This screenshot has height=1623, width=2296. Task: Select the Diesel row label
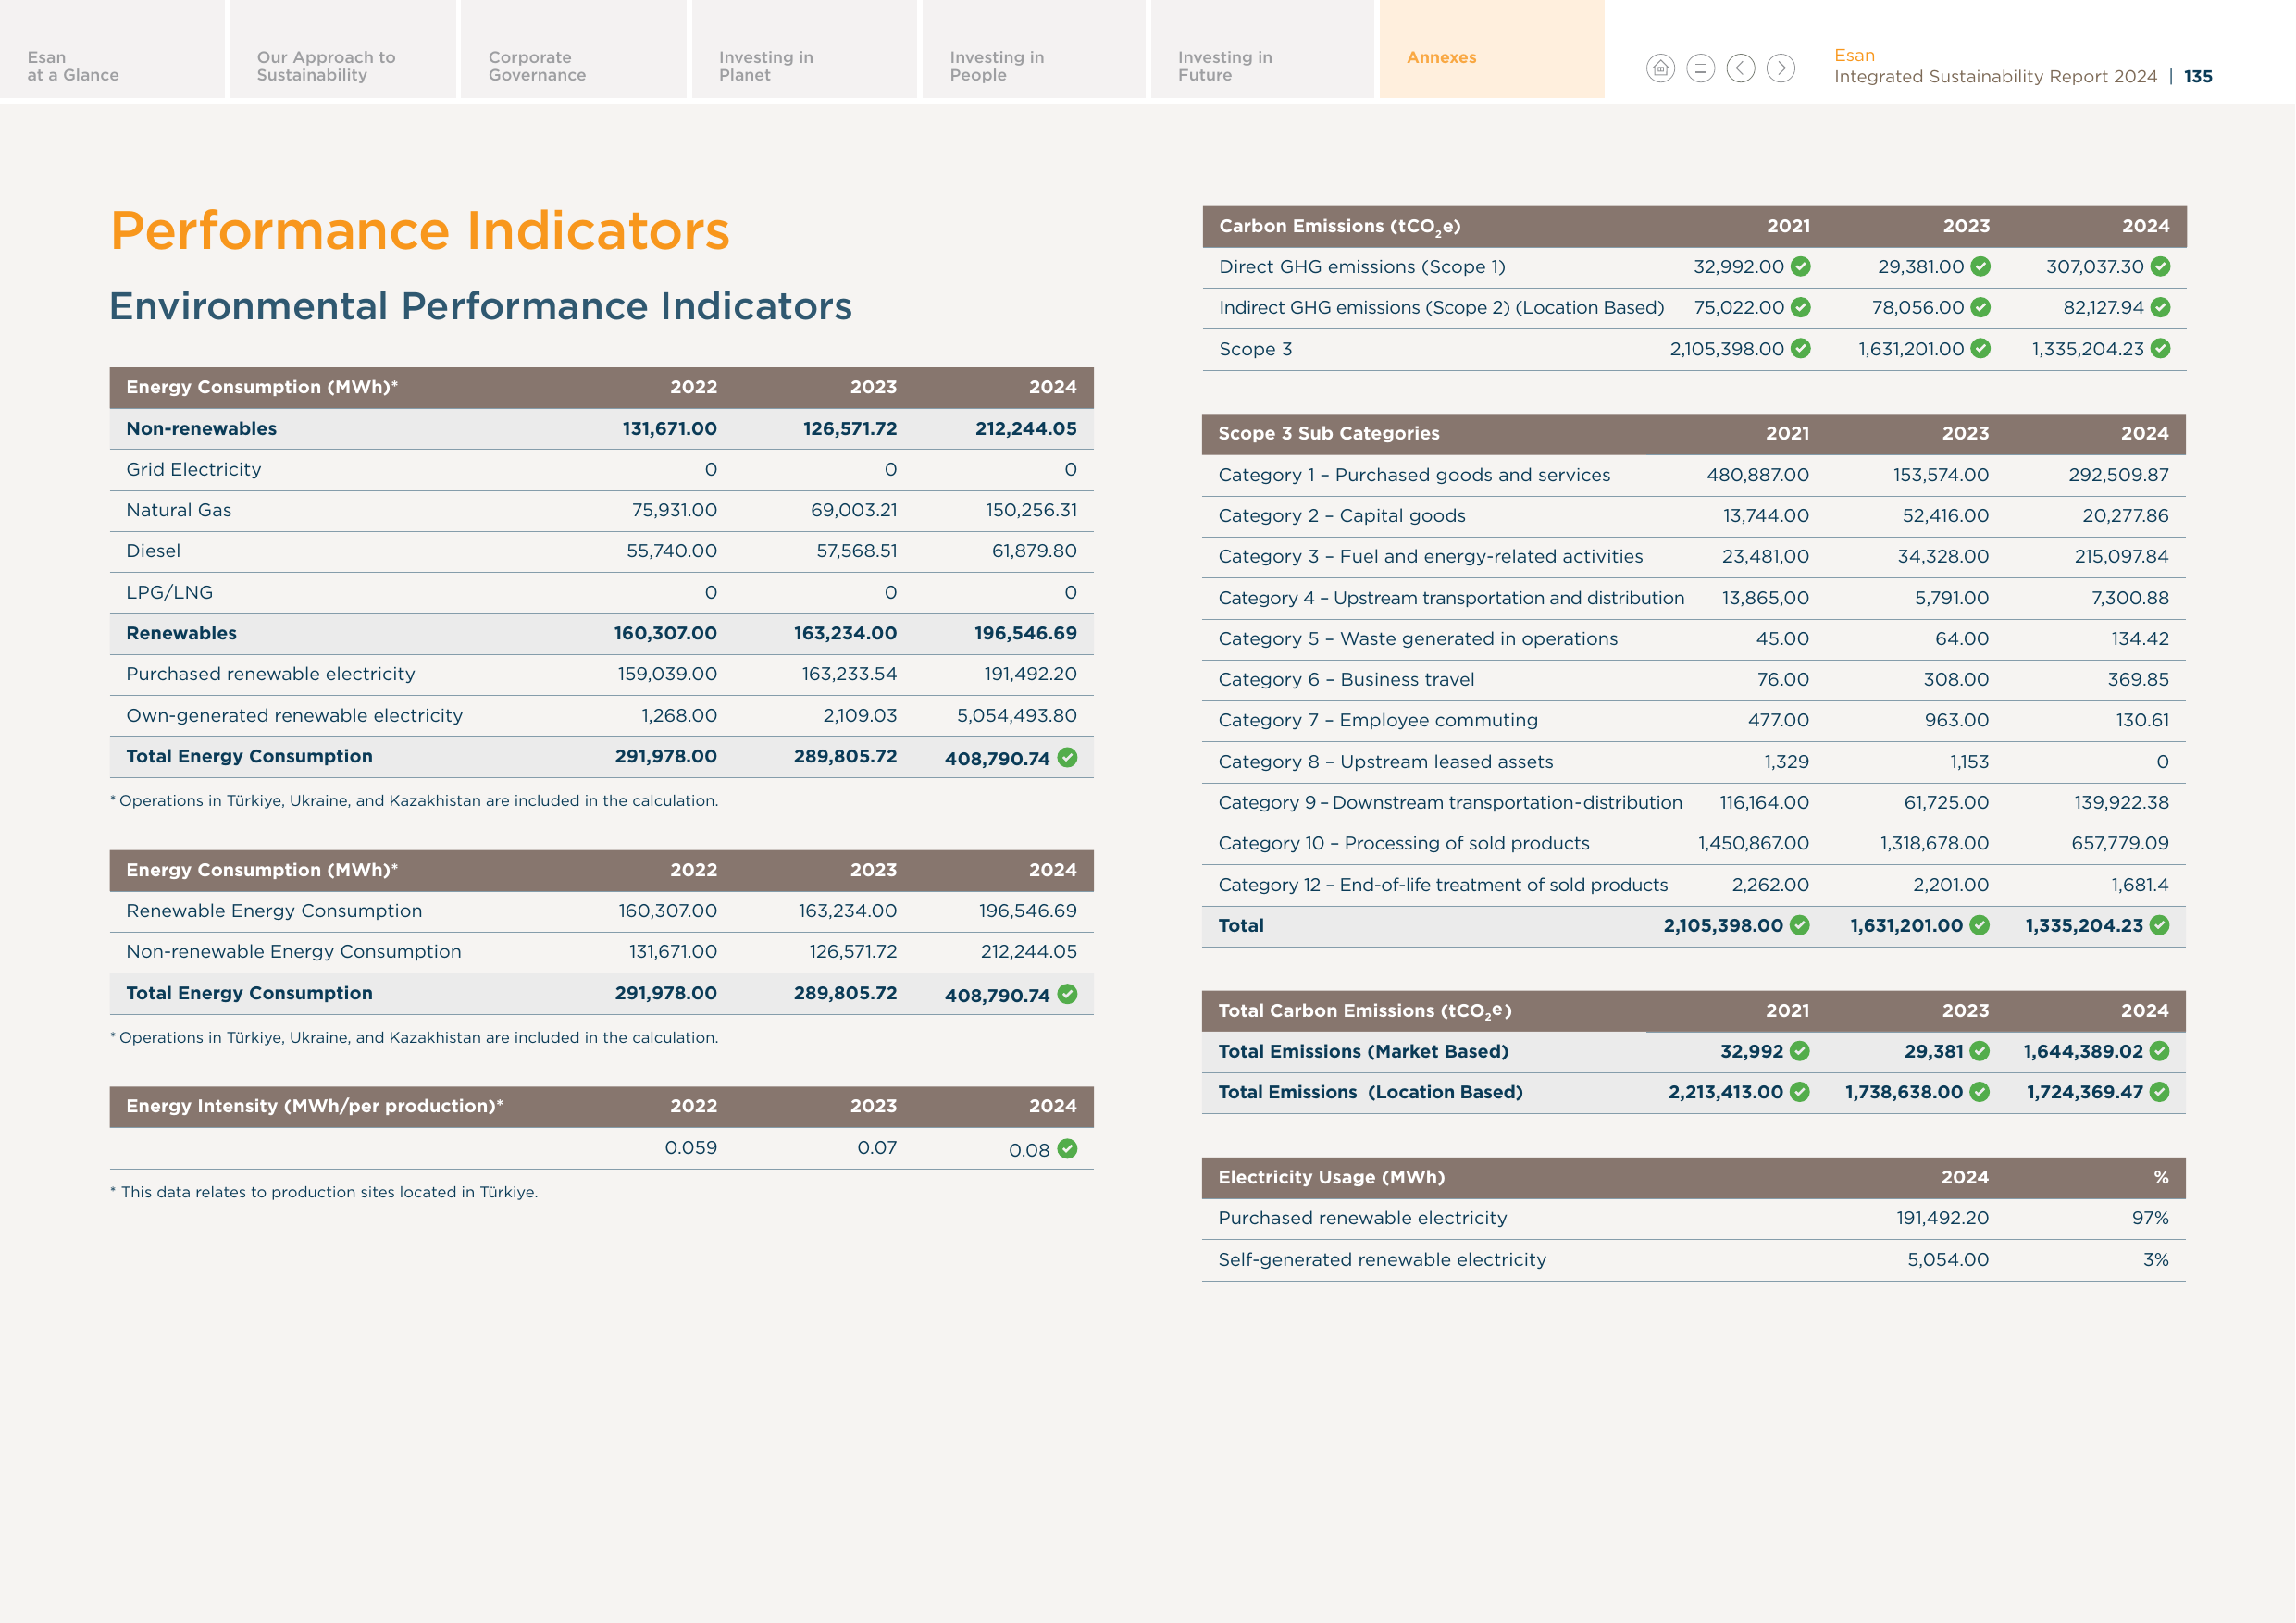pyautogui.click(x=153, y=551)
